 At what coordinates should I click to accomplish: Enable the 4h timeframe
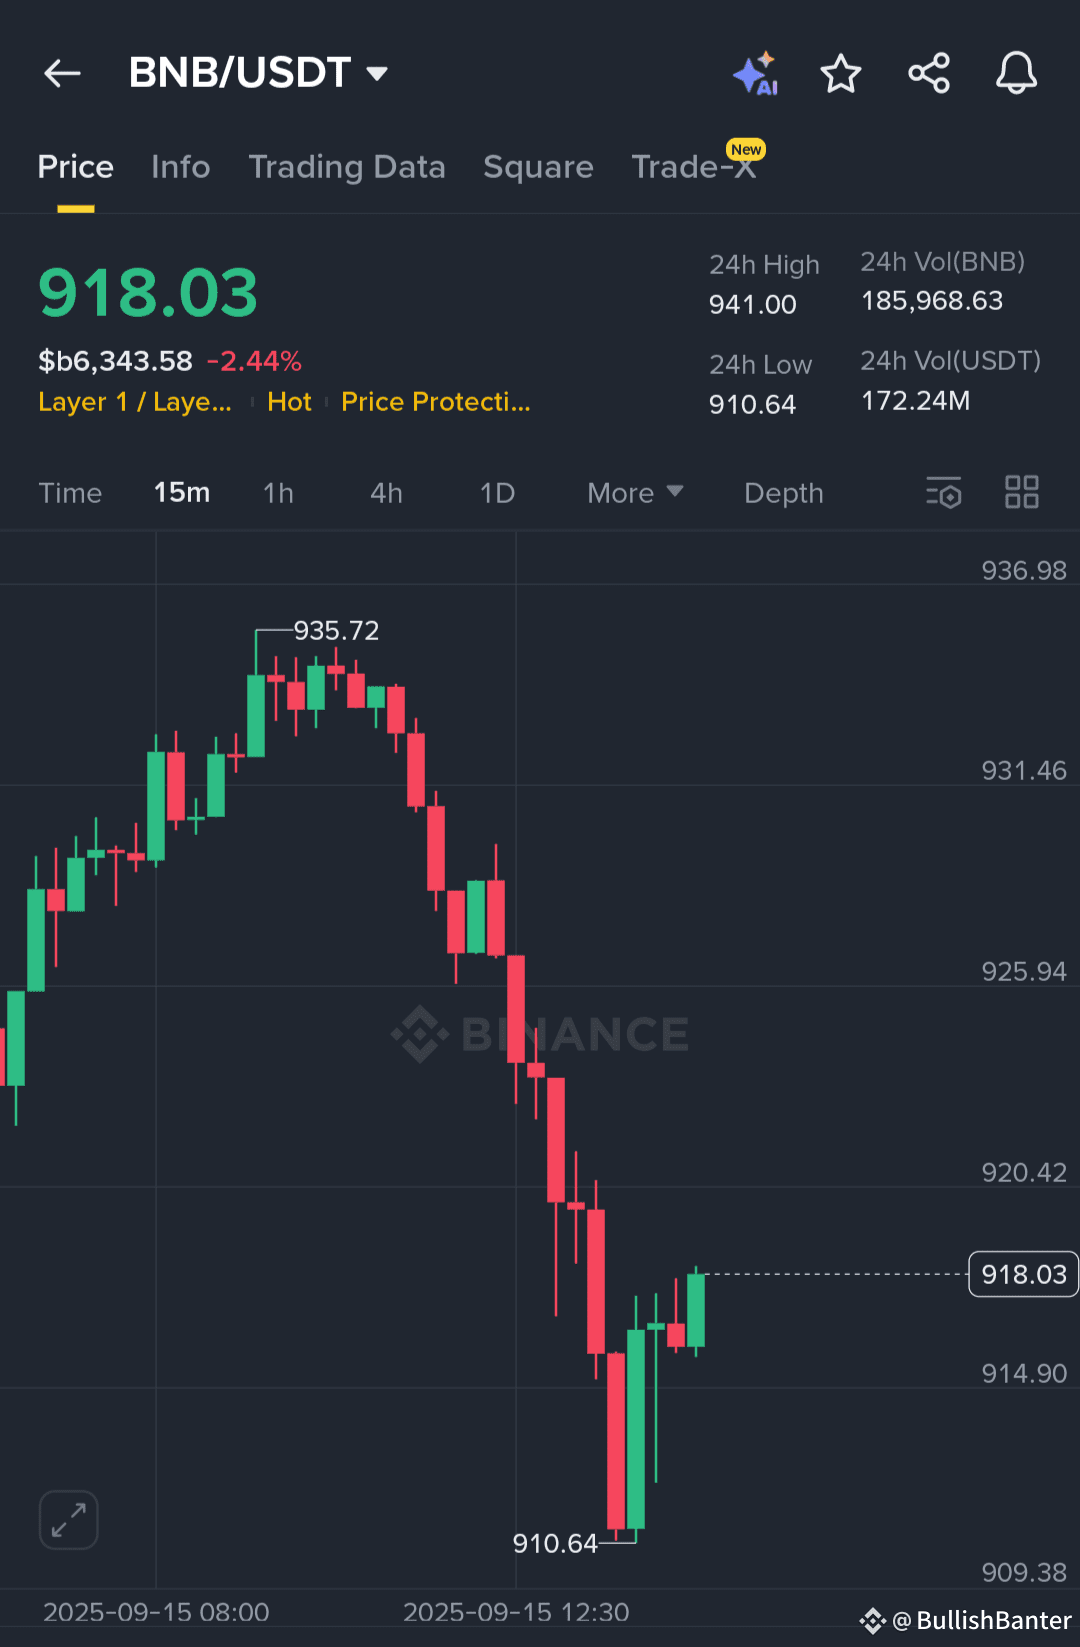(386, 492)
